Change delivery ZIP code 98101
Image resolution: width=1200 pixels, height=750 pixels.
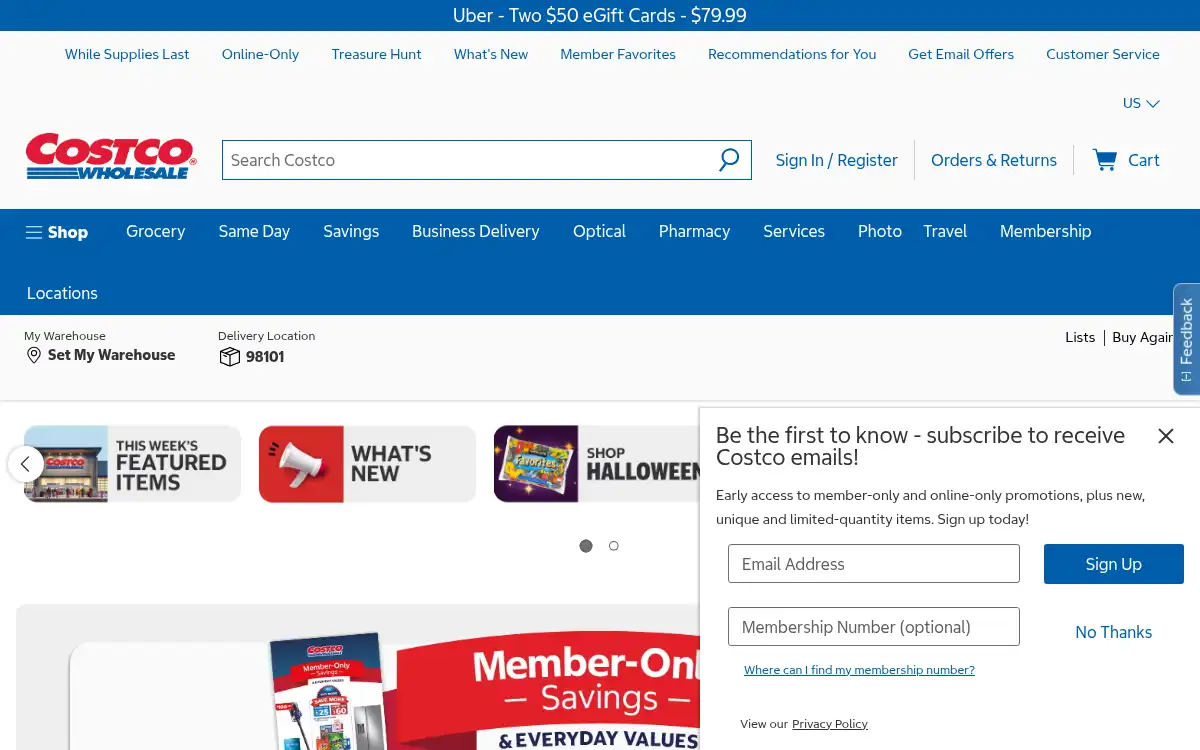(x=265, y=357)
